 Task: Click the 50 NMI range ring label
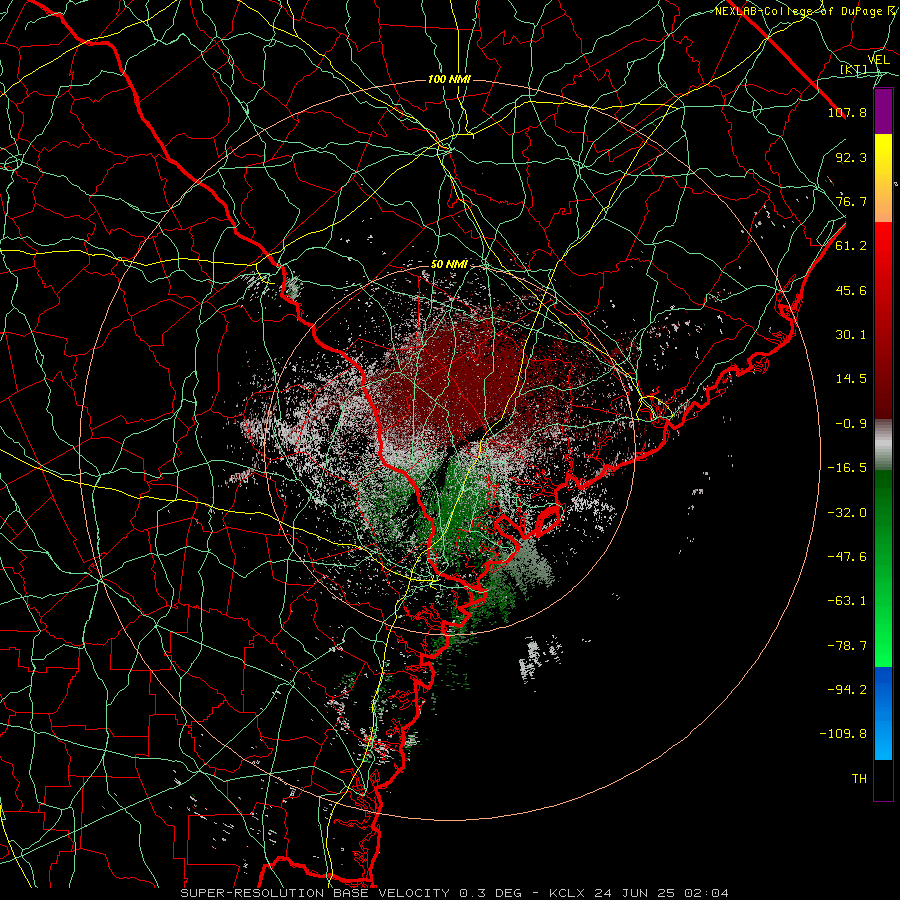tap(449, 265)
